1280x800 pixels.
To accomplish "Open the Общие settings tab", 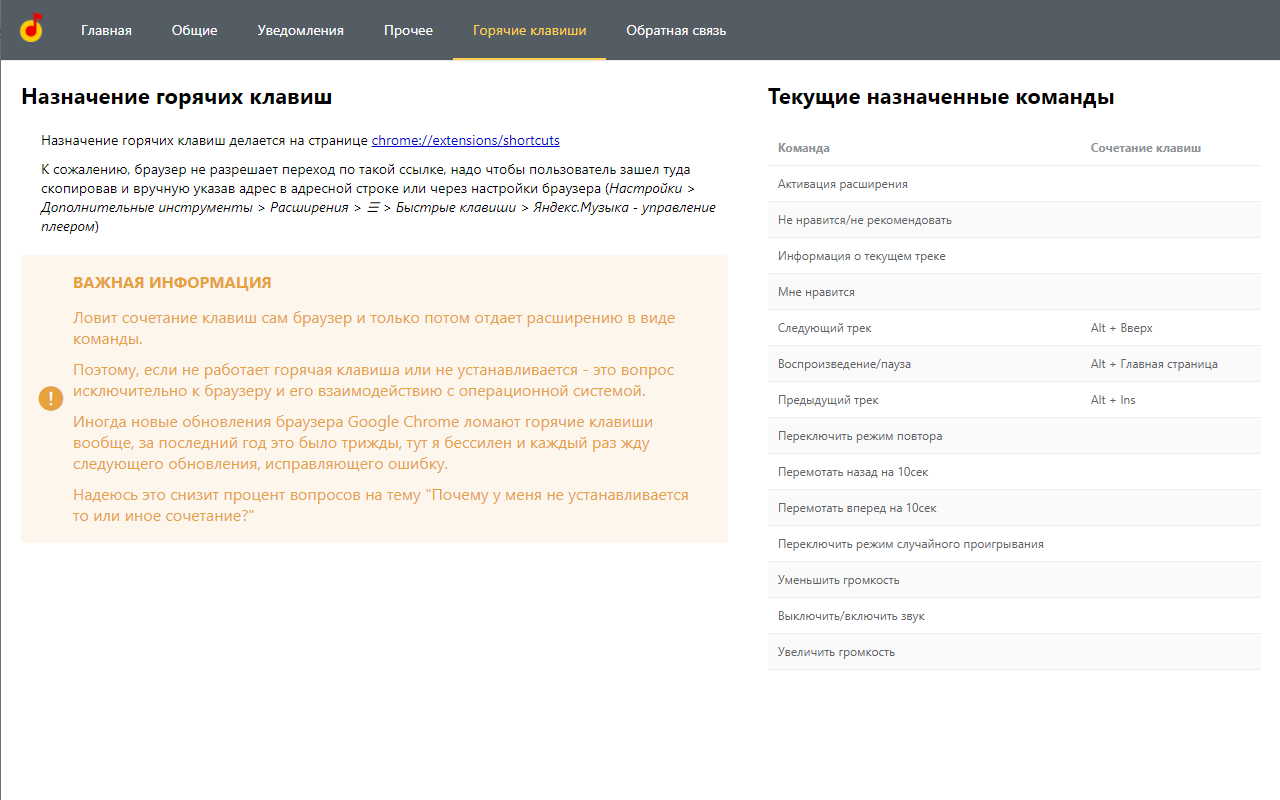I will coord(194,30).
